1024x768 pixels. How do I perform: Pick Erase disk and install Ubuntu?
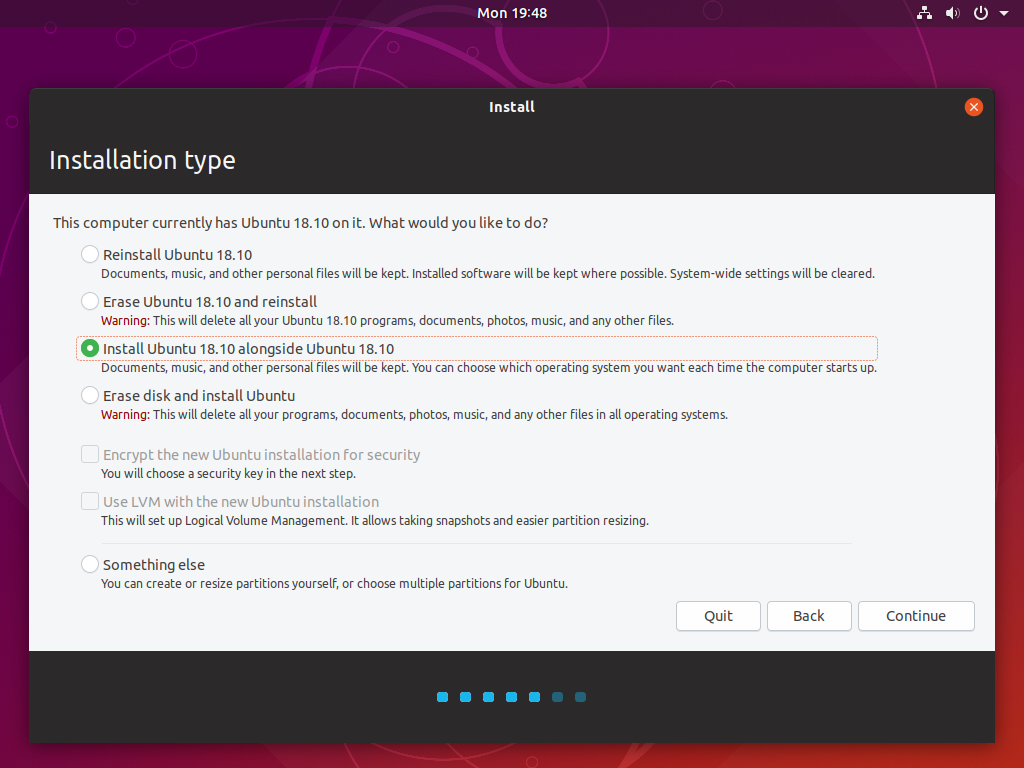click(x=89, y=395)
